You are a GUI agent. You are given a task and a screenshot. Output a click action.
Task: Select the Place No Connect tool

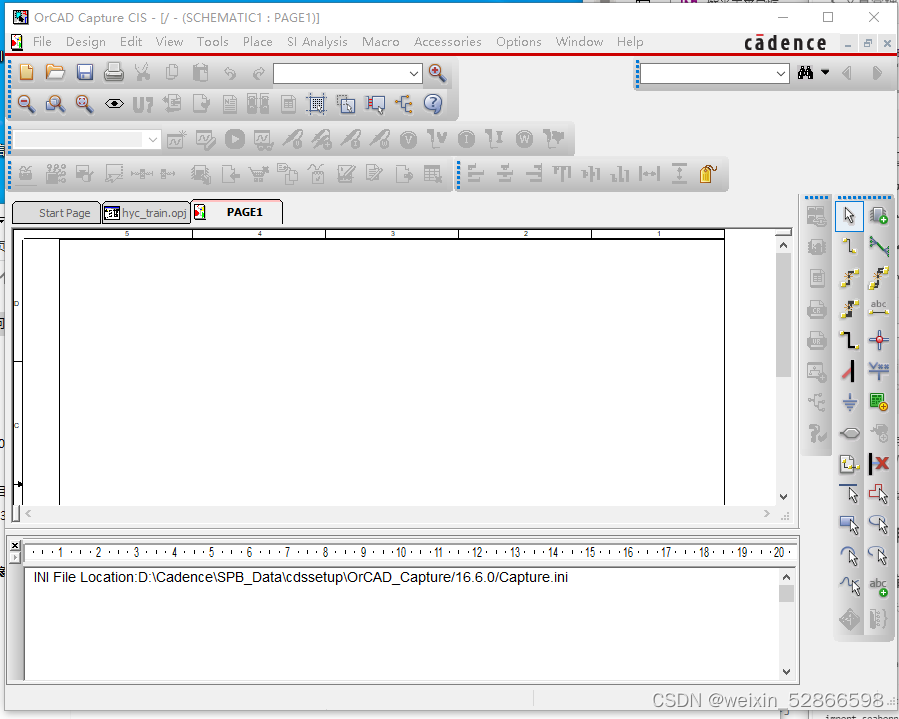coord(878,463)
